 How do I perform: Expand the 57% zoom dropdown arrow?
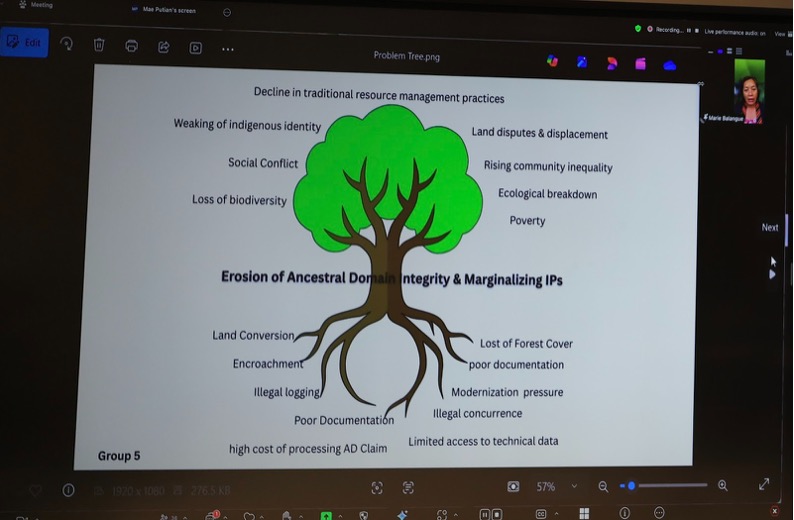[x=574, y=487]
